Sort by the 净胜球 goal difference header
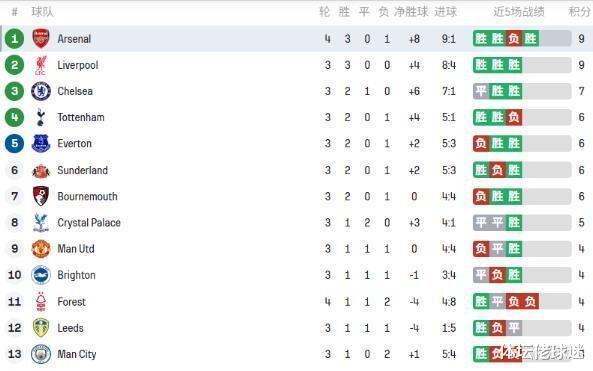Viewport: 593px width, 371px height. (411, 12)
